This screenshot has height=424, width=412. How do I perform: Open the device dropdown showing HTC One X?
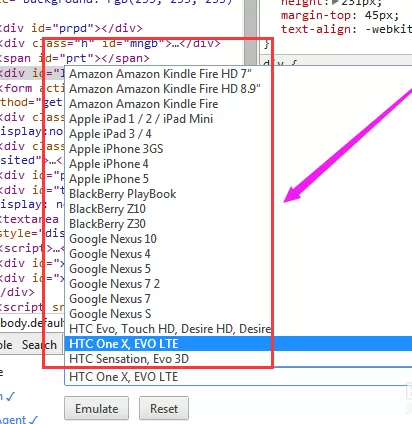pyautogui.click(x=238, y=377)
